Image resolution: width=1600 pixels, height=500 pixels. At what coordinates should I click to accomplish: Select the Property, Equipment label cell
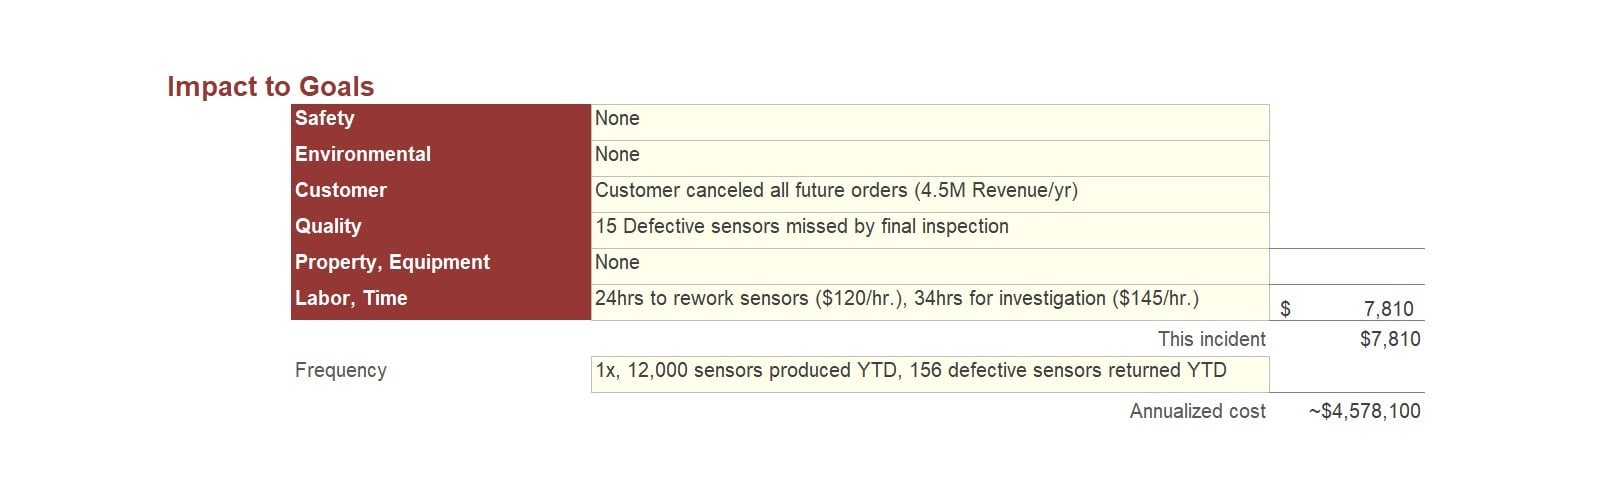(x=441, y=266)
